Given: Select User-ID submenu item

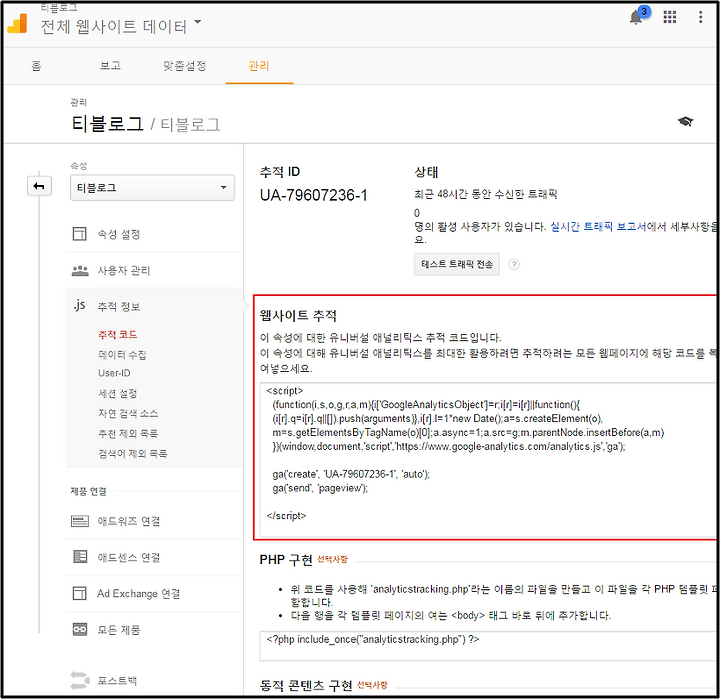Looking at the screenshot, I should (x=114, y=373).
